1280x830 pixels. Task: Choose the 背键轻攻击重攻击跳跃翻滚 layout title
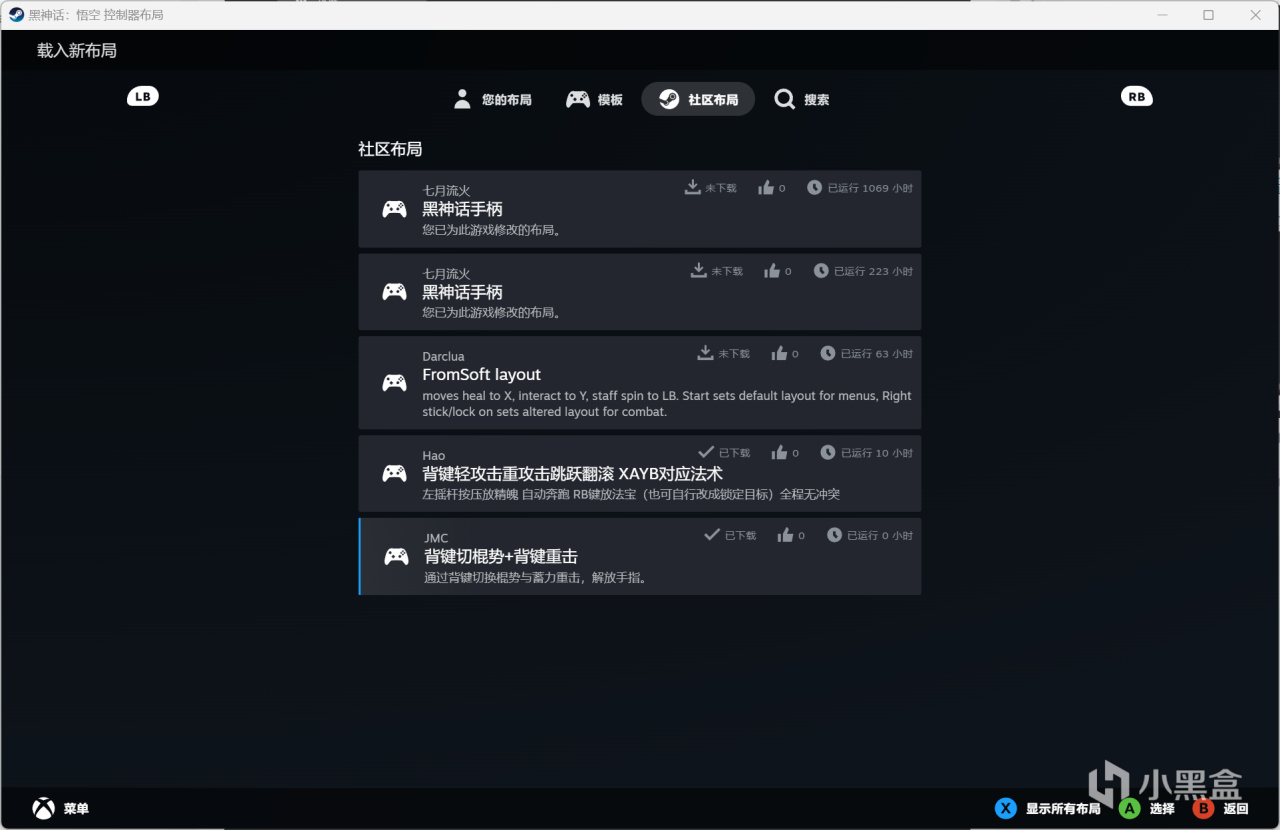(x=572, y=474)
